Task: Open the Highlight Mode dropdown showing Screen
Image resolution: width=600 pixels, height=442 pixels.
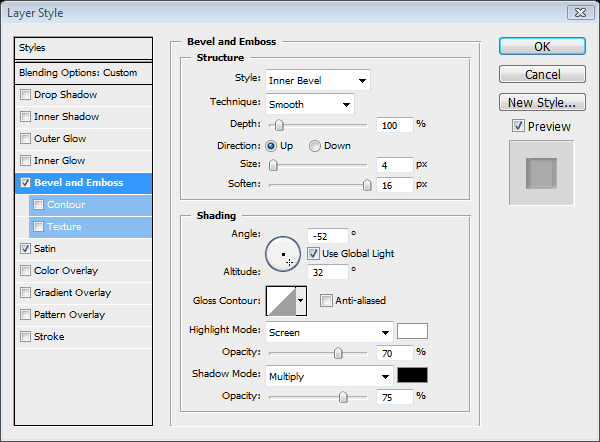Action: point(328,331)
